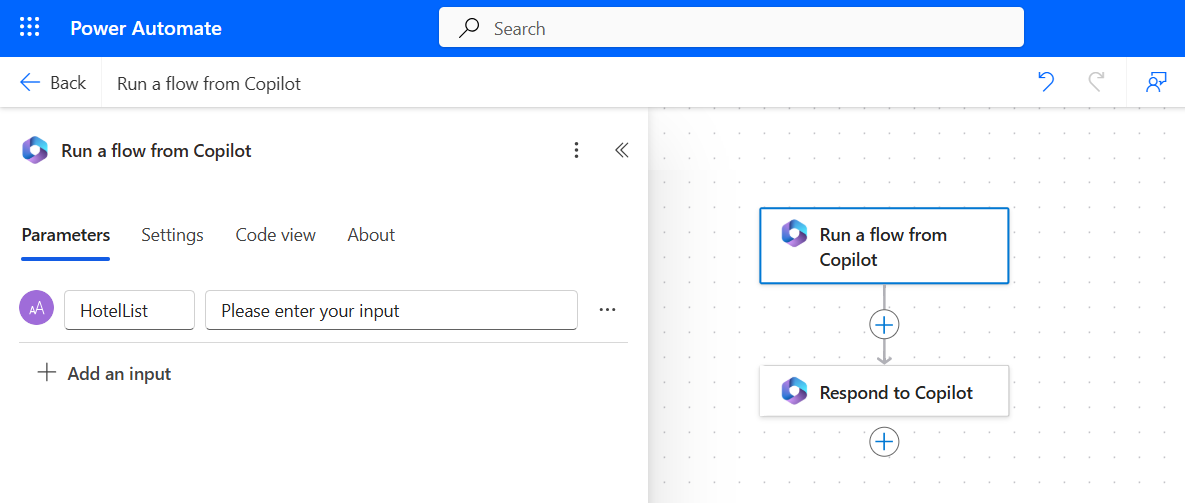Open the HotelList input options ellipsis
This screenshot has width=1185, height=503.
click(607, 310)
